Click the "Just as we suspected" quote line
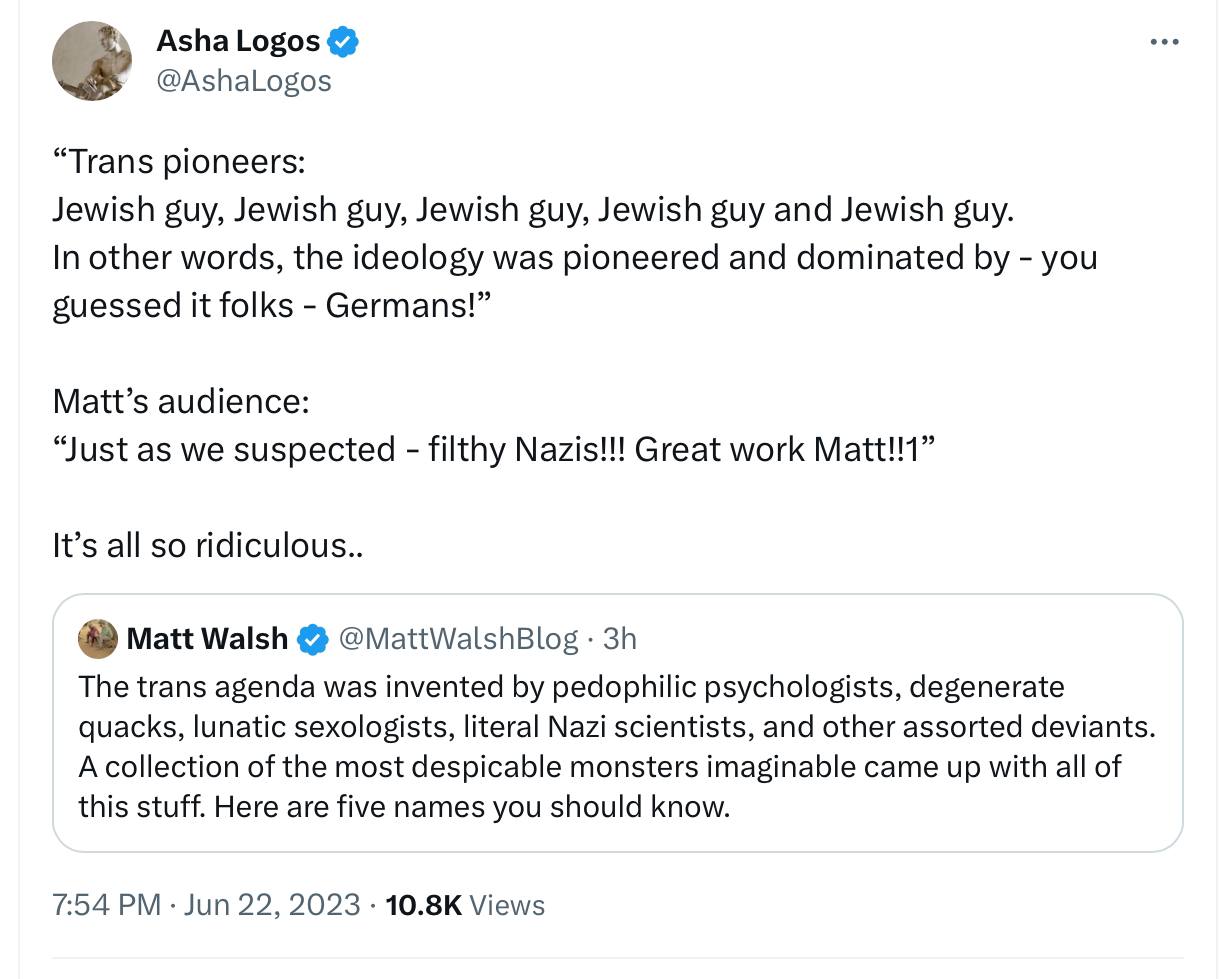 494,449
